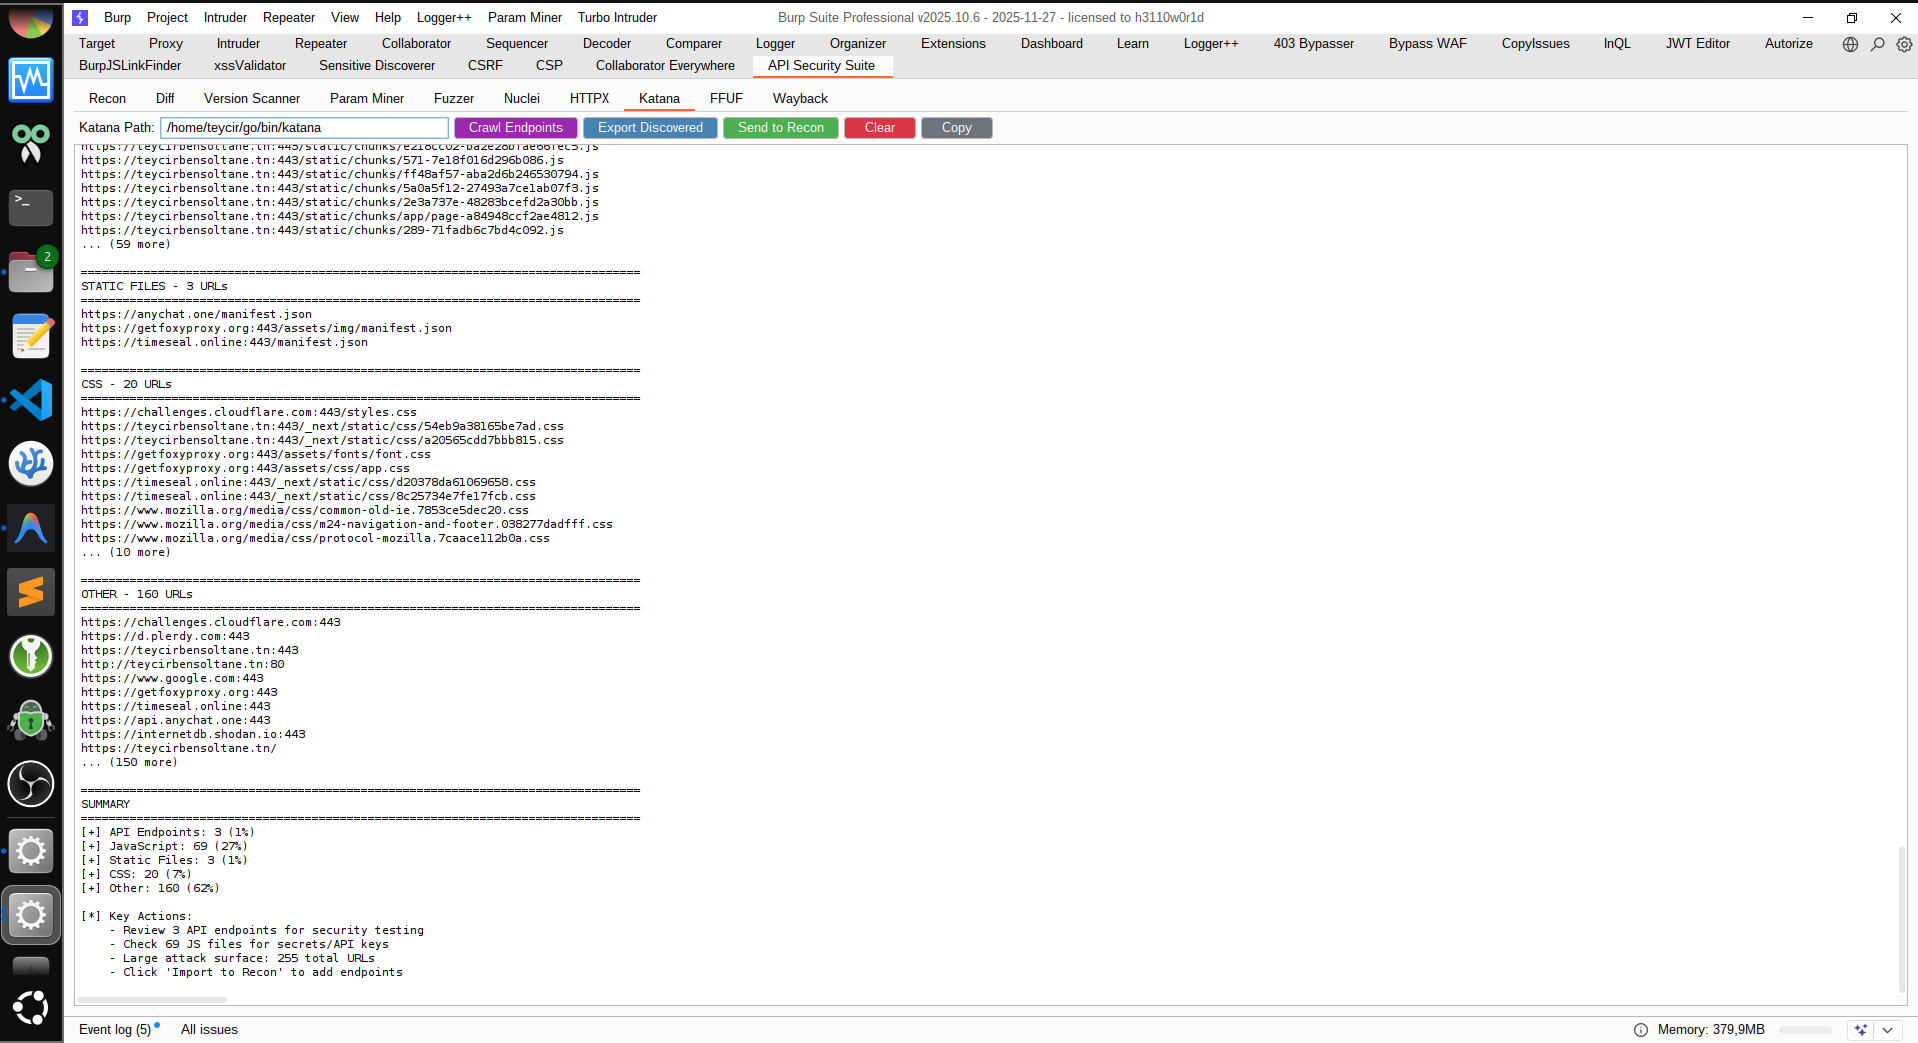Click the output pane vertical scrollbar
Viewport: 1918px width, 1043px height.
coord(1902,920)
